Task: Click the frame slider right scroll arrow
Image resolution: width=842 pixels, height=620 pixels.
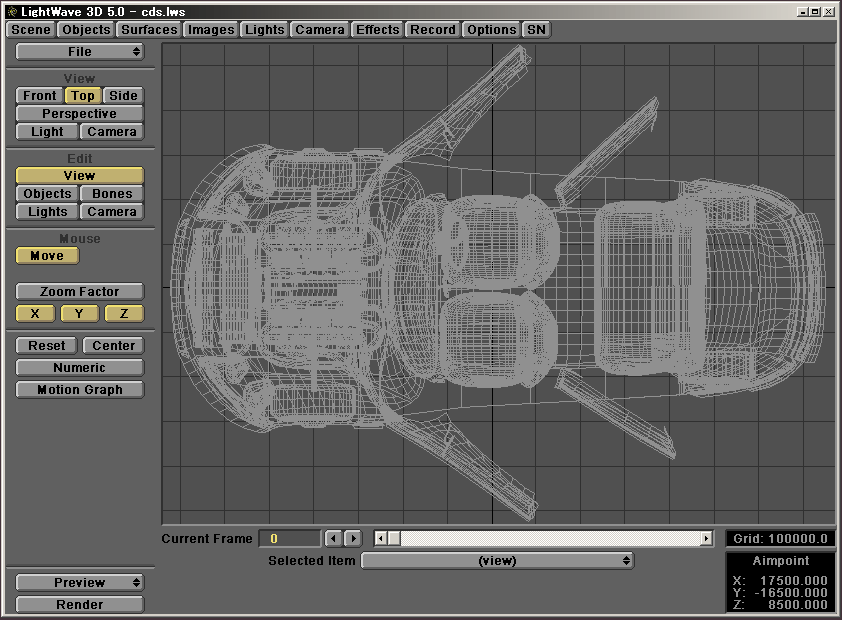Action: [x=706, y=539]
